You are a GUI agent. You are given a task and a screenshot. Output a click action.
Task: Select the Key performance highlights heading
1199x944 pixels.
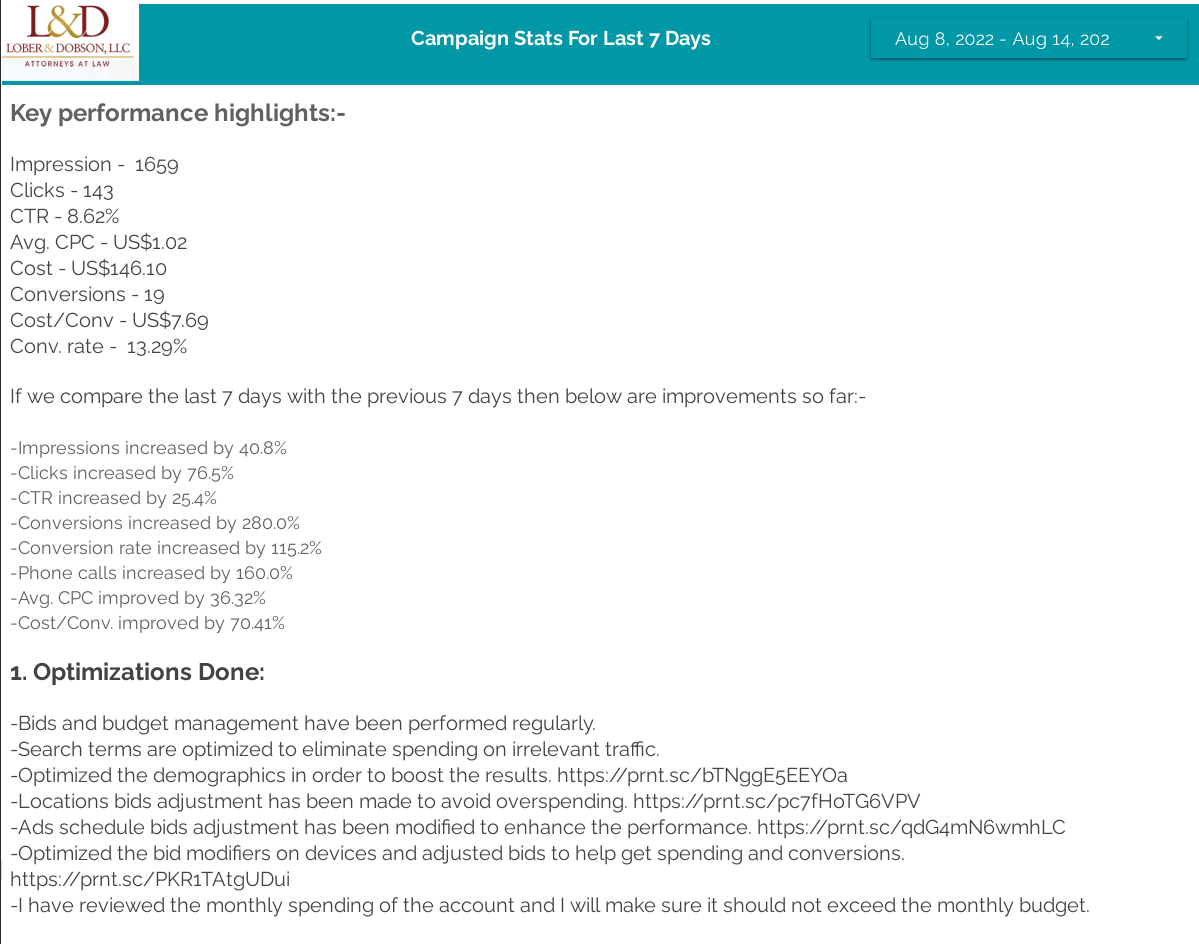[x=177, y=113]
